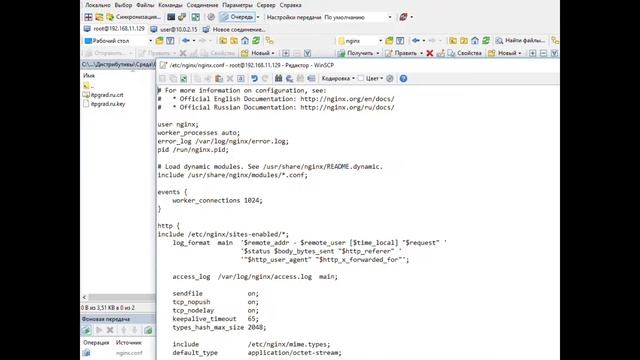This screenshot has width=640, height=360.
Task: Expand the Получить dropdown arrow
Action: (x=378, y=53)
